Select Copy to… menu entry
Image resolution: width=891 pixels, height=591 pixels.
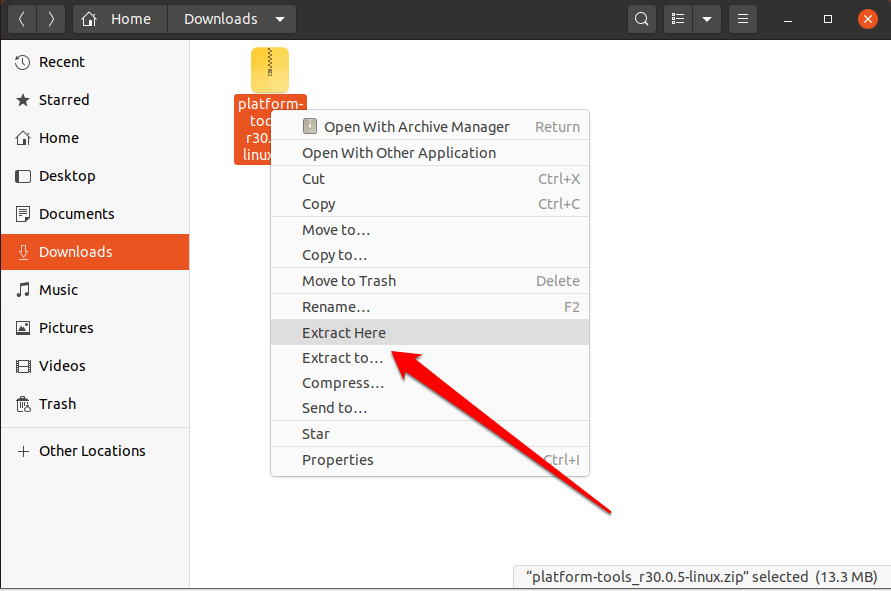coord(430,255)
